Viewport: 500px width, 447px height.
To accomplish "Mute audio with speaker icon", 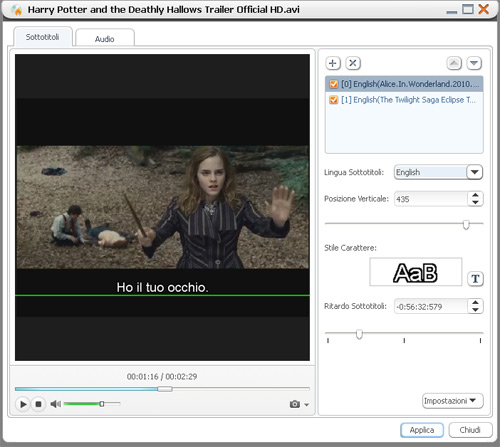I will 55,404.
